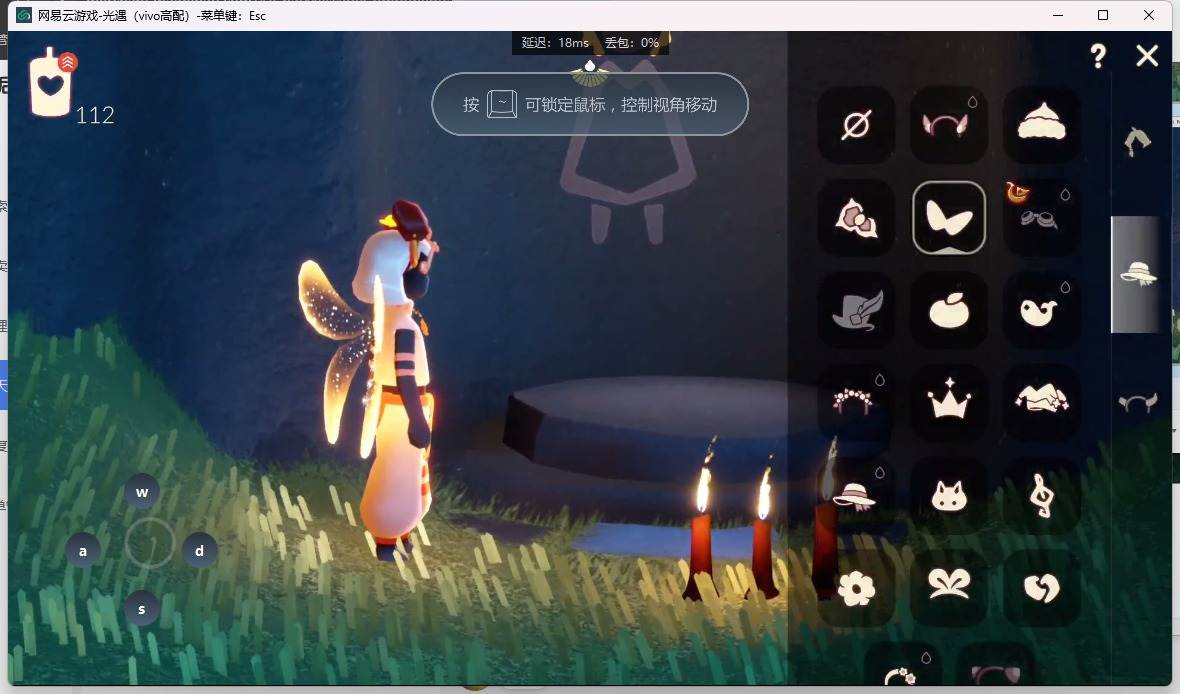Viewport: 1180px width, 694px height.
Task: Equip the wide-brim sun hat
Action: tap(856, 495)
